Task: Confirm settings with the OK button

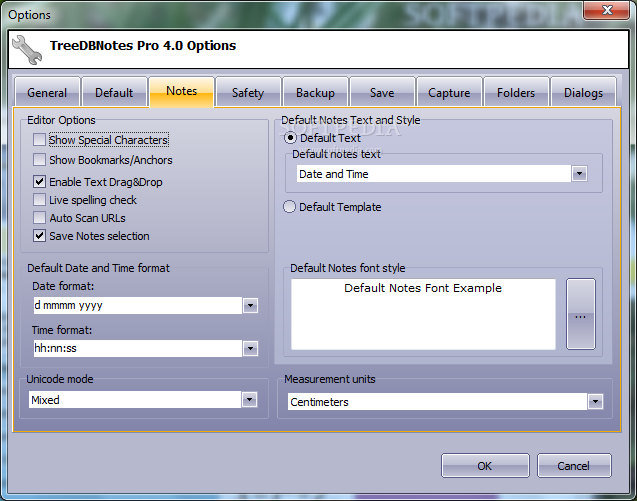Action: pyautogui.click(x=485, y=466)
